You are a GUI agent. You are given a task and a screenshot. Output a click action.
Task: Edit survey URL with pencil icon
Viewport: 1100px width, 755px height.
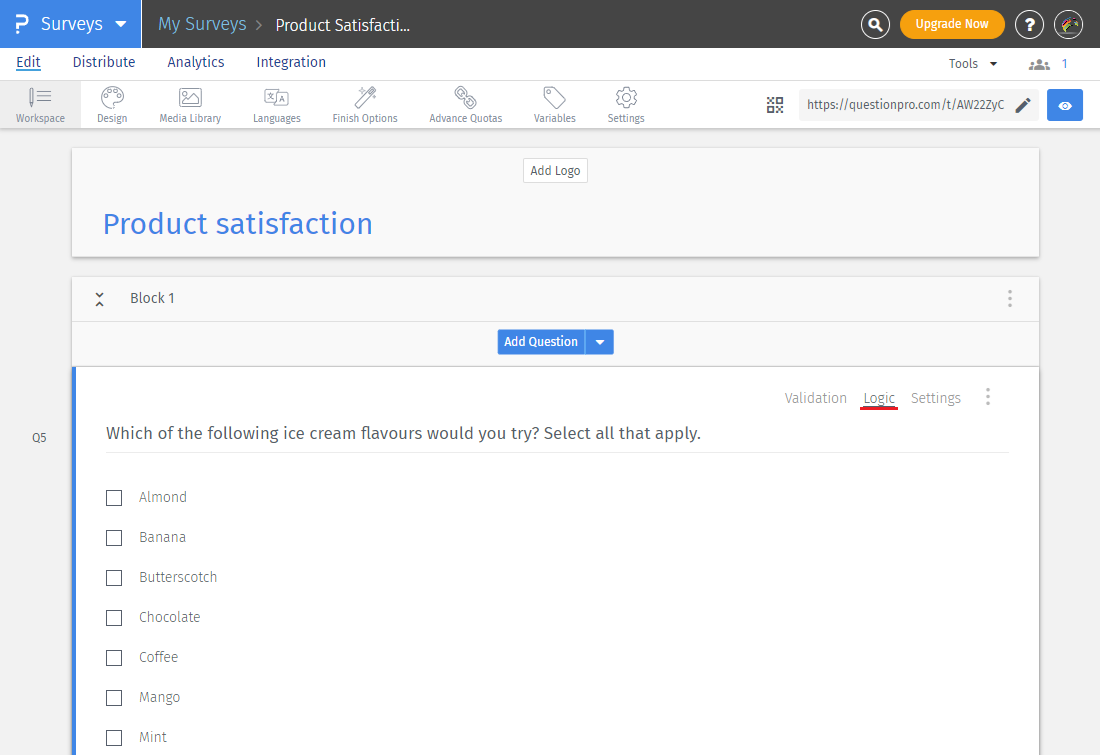click(1023, 105)
